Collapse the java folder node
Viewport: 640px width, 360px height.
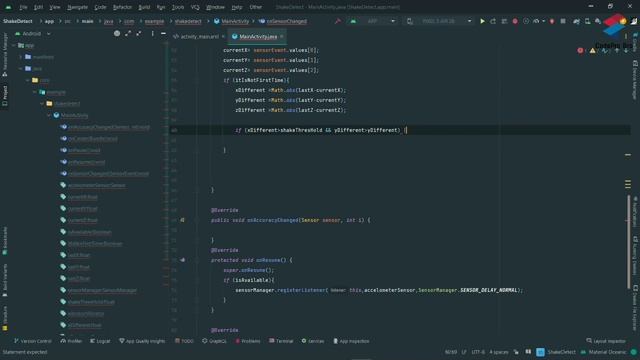click(21, 69)
